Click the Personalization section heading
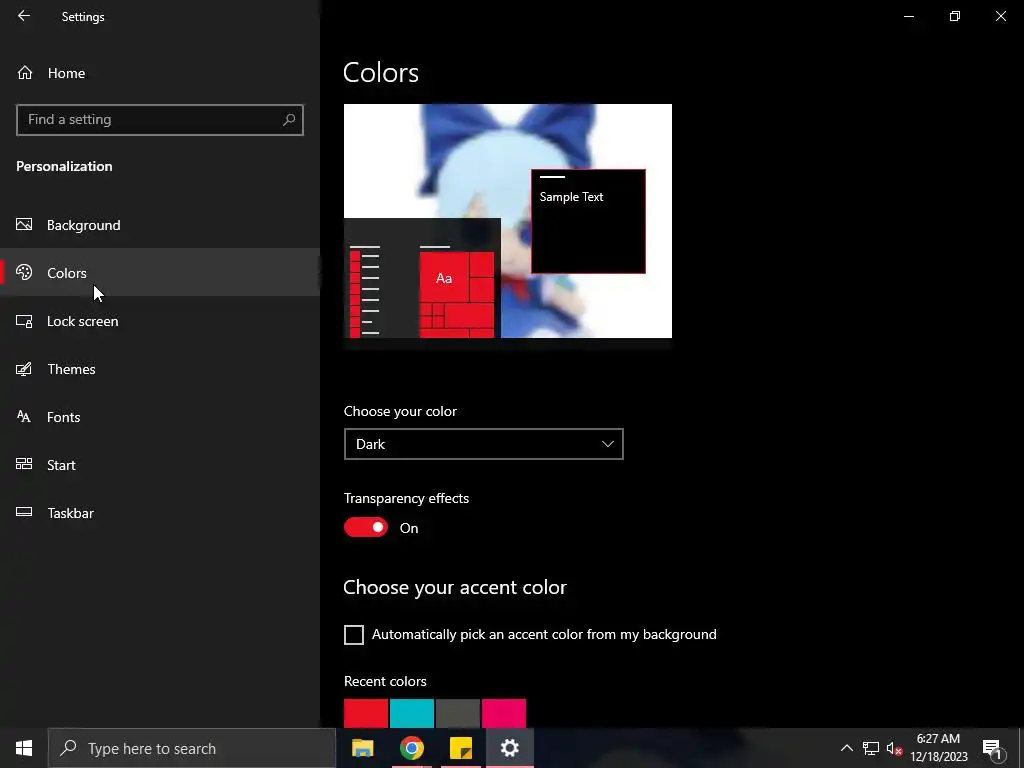This screenshot has width=1024, height=768. coord(64,166)
